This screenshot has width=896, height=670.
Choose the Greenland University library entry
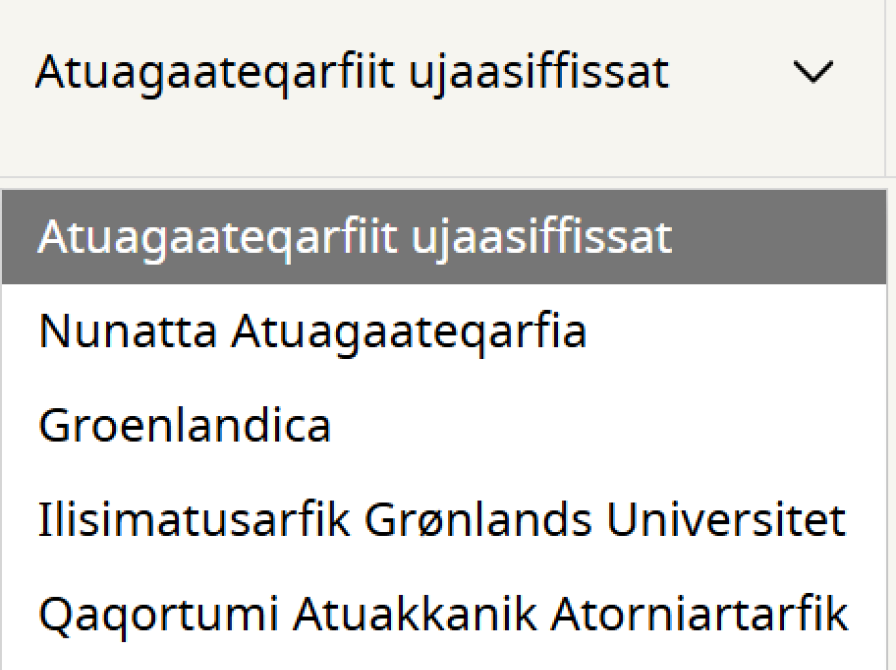coord(441,520)
